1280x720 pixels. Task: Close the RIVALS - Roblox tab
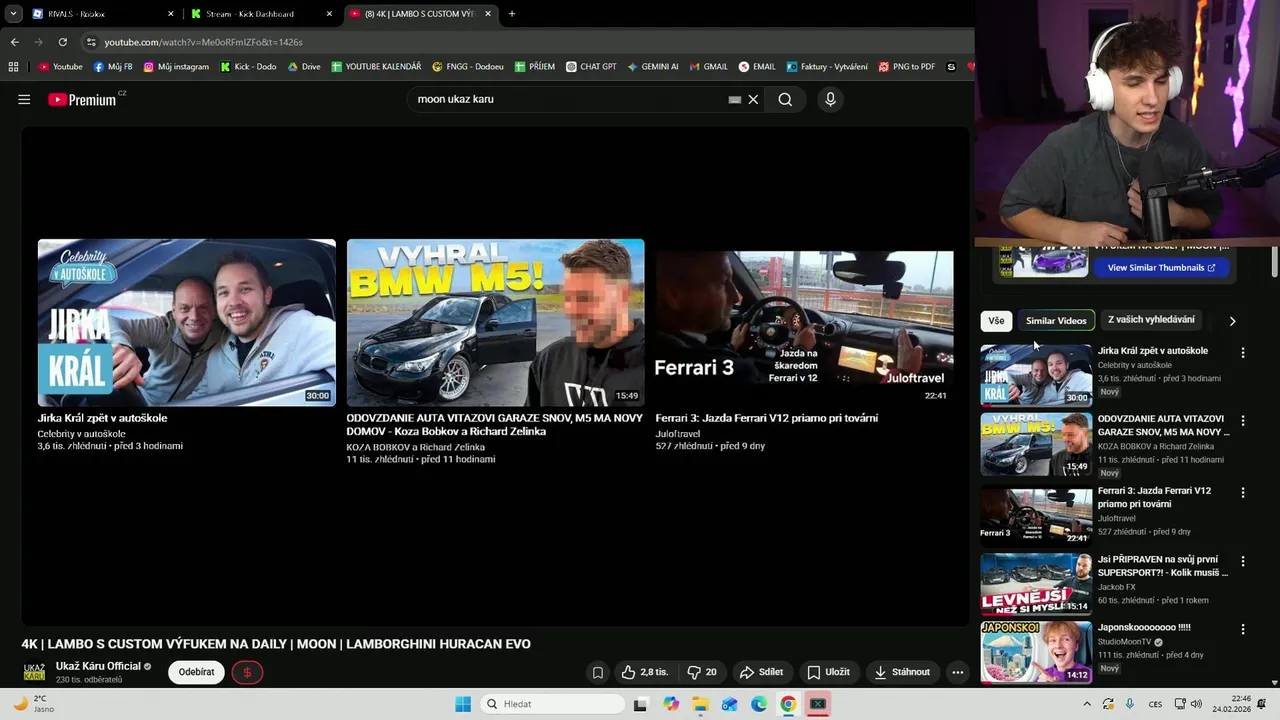tap(171, 14)
